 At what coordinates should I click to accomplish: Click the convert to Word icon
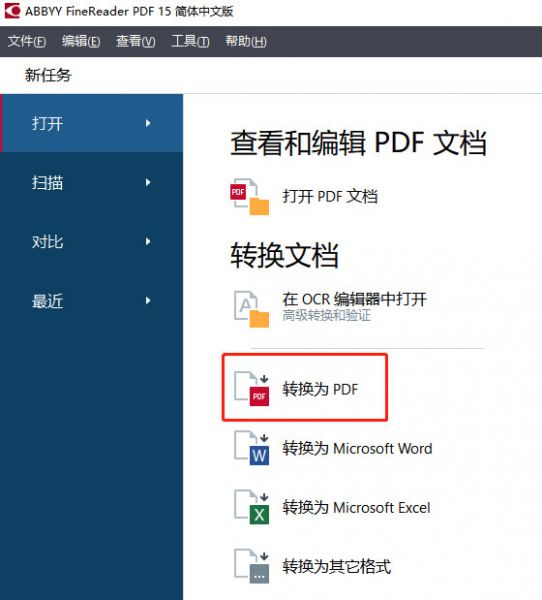(x=251, y=448)
